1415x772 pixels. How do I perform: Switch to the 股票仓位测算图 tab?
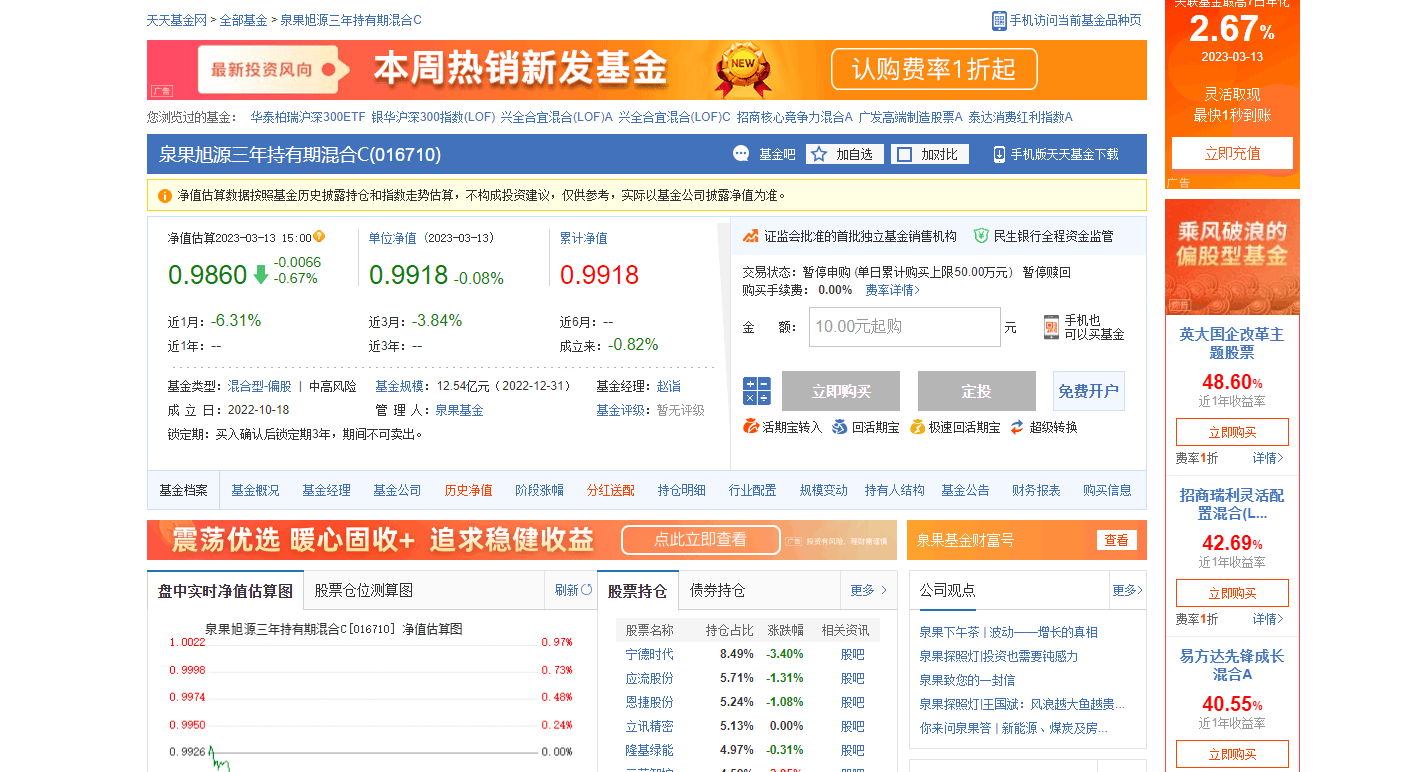click(x=363, y=590)
